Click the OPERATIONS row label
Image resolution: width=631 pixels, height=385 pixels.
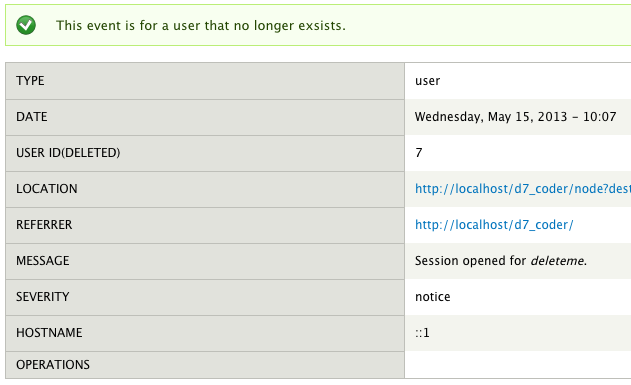coord(53,364)
